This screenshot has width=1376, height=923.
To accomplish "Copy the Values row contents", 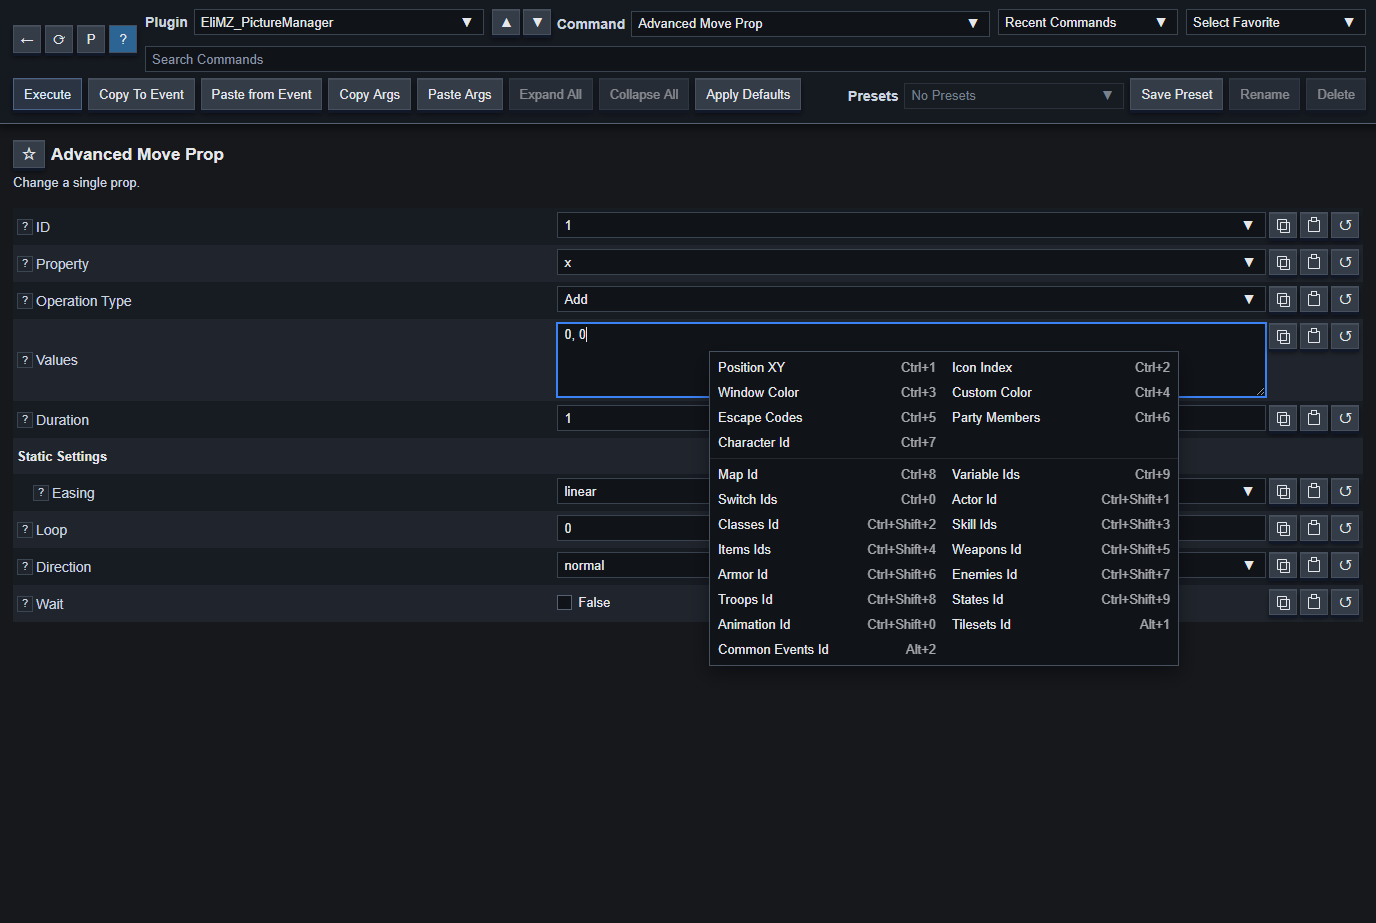I will 1283,337.
